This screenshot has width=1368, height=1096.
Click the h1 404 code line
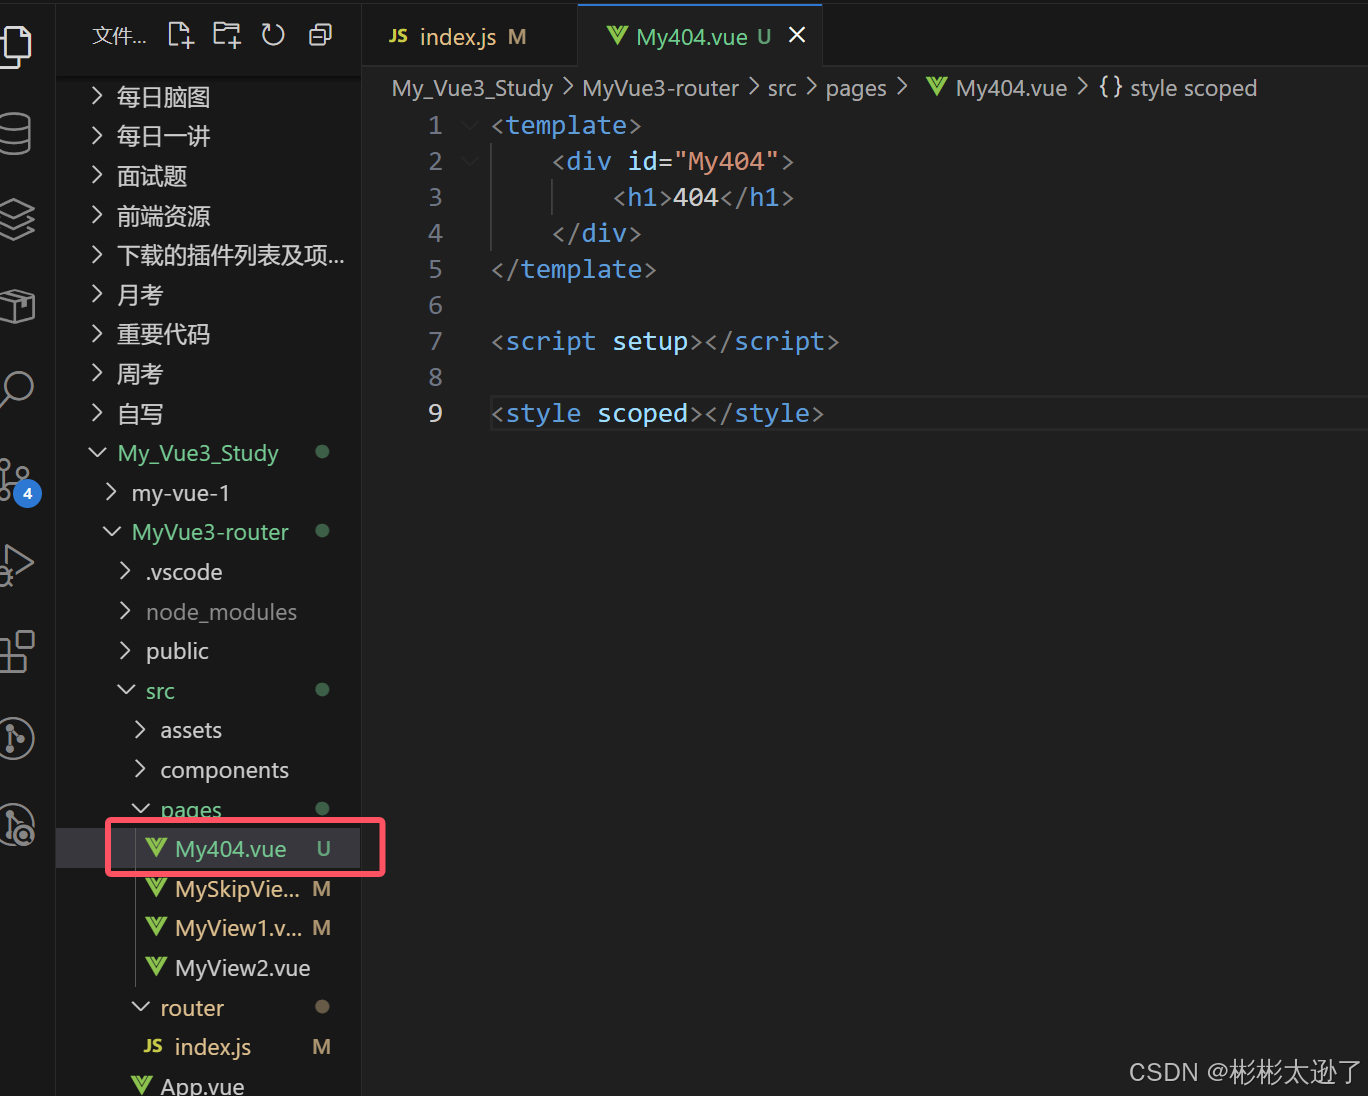point(704,197)
